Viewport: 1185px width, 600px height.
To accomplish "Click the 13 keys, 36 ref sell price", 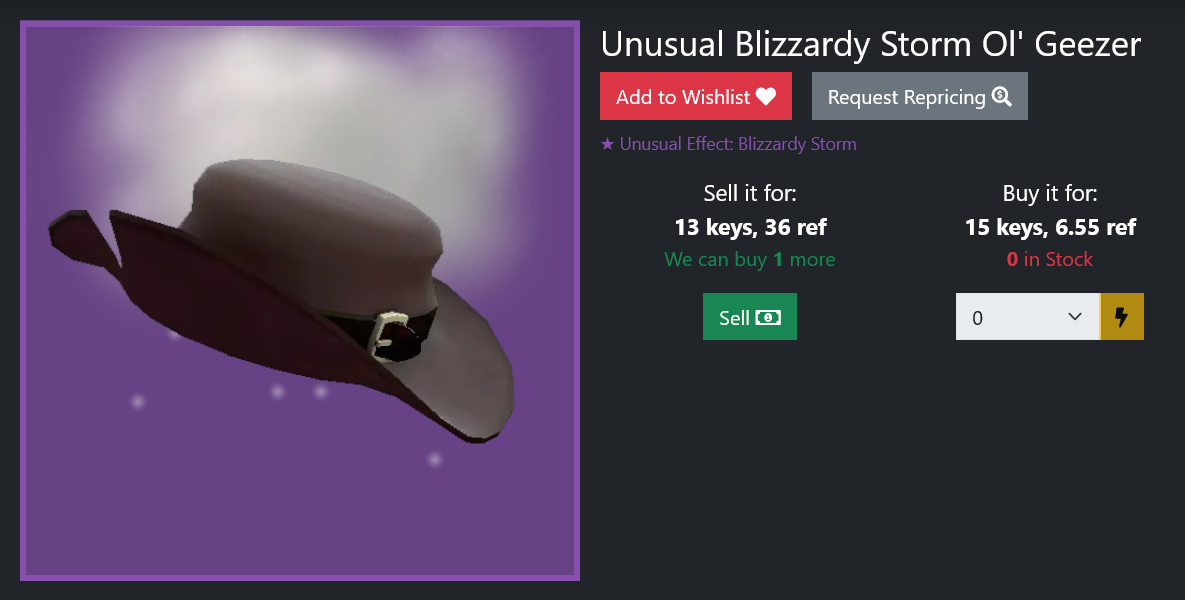I will [750, 227].
